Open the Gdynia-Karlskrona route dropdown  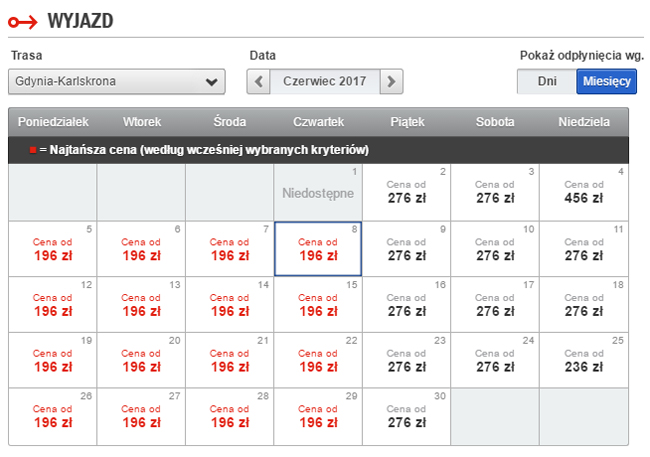(117, 81)
